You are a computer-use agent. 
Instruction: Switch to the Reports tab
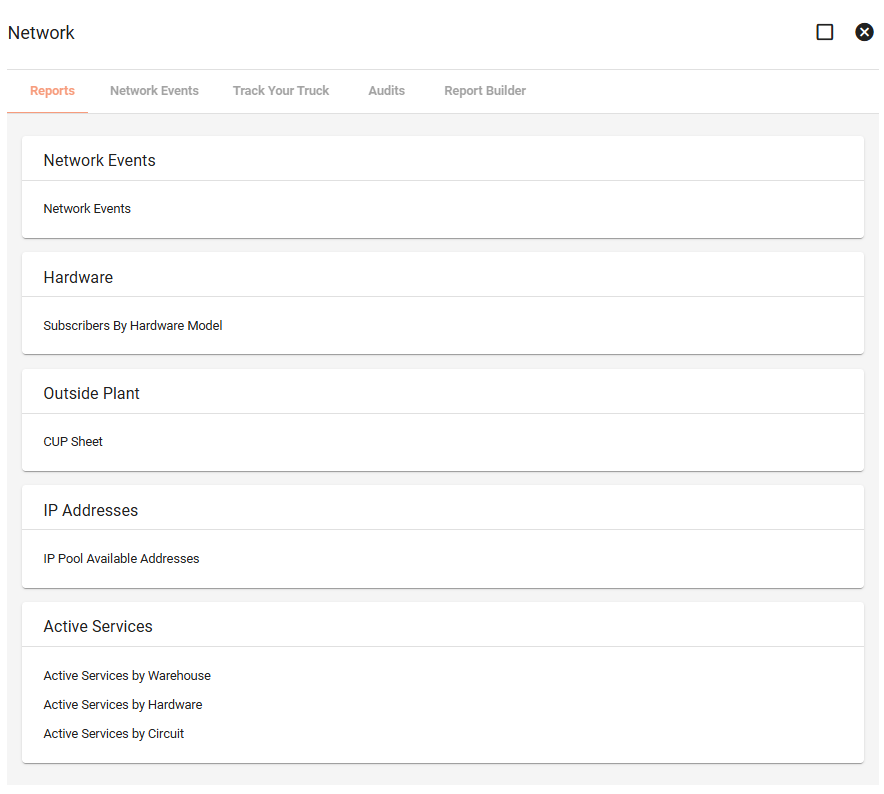52,91
